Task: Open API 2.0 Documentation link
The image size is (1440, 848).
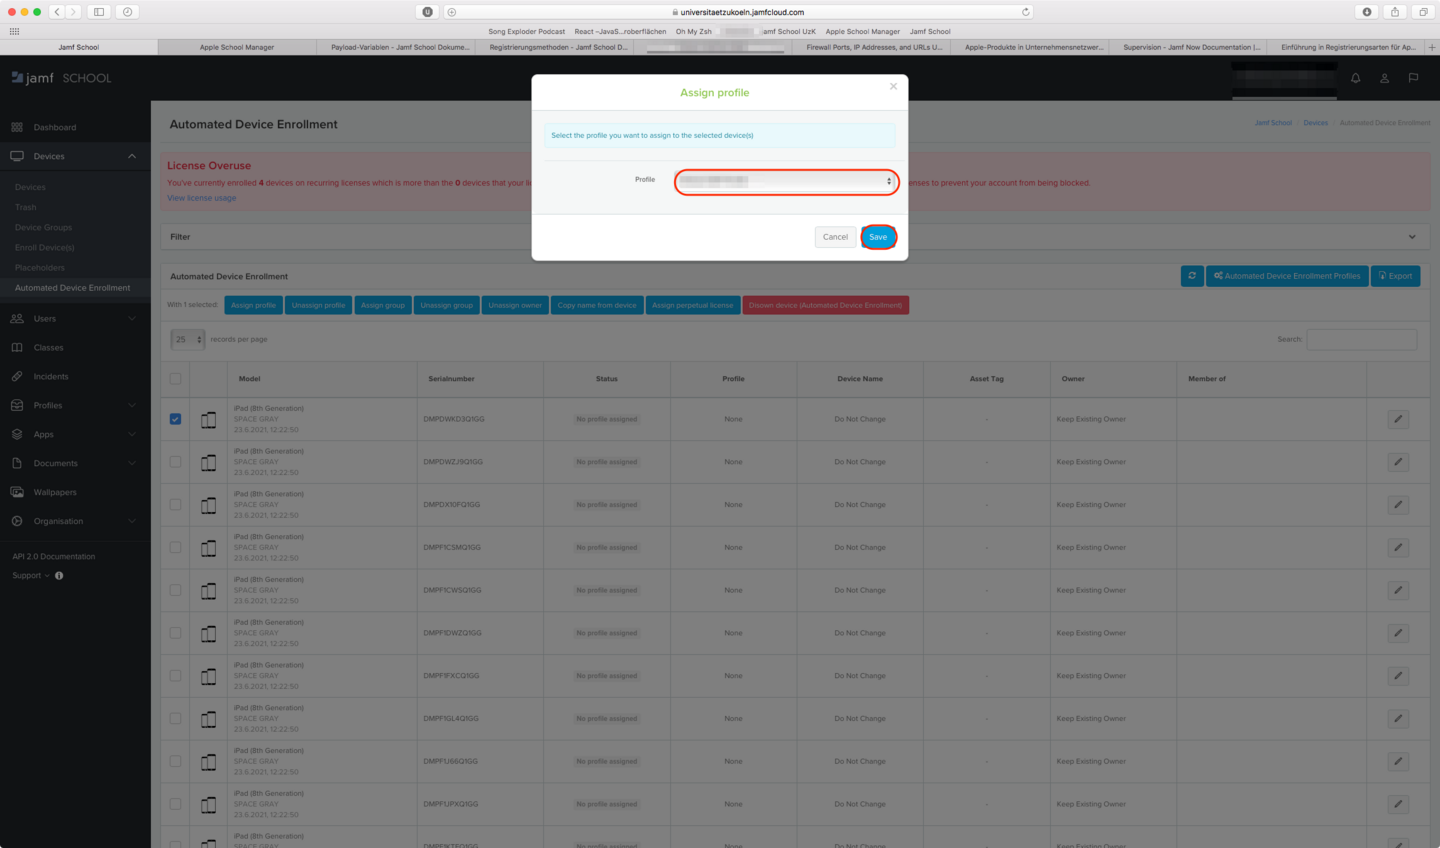Action: pos(54,556)
